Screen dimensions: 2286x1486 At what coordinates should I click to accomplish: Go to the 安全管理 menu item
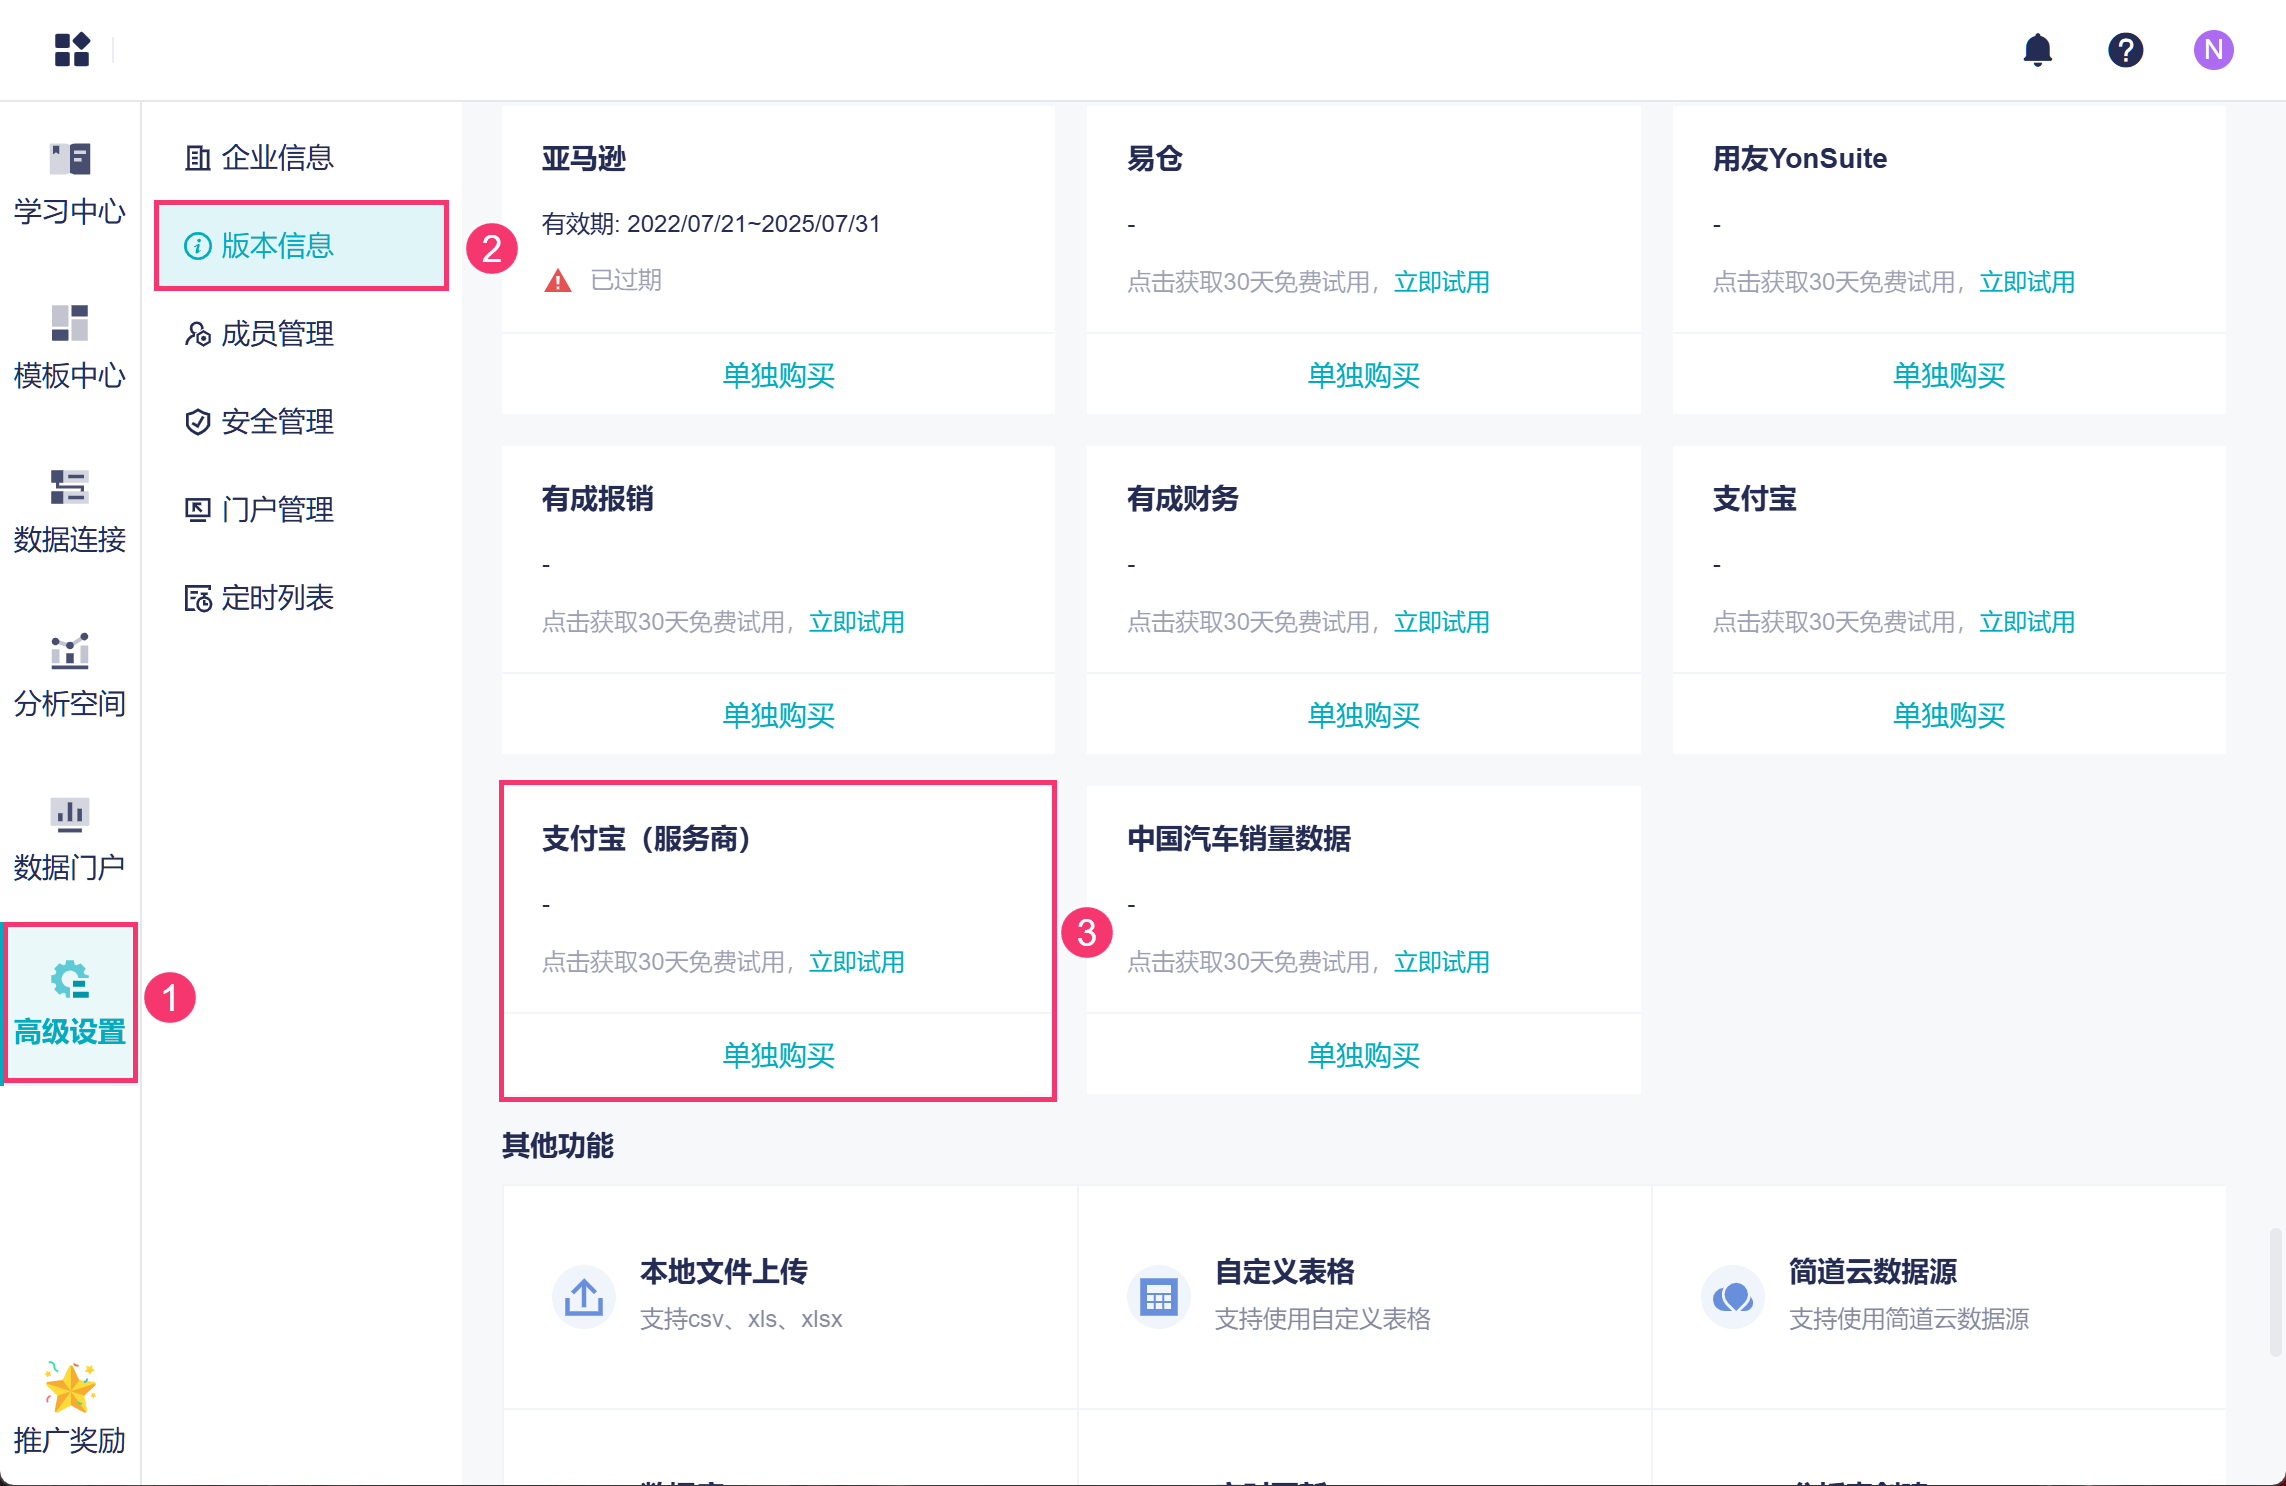tap(276, 422)
